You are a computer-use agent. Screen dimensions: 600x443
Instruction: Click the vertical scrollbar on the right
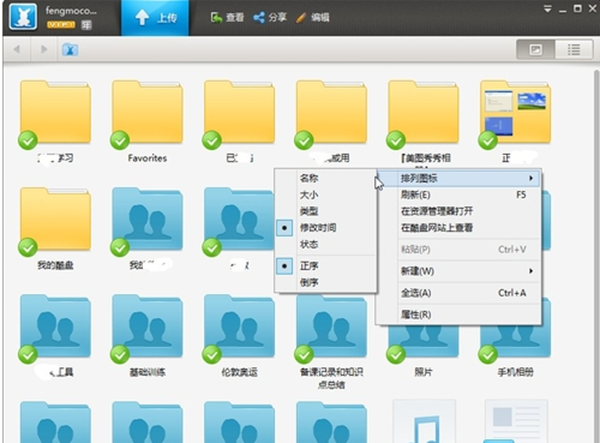tap(596, 256)
